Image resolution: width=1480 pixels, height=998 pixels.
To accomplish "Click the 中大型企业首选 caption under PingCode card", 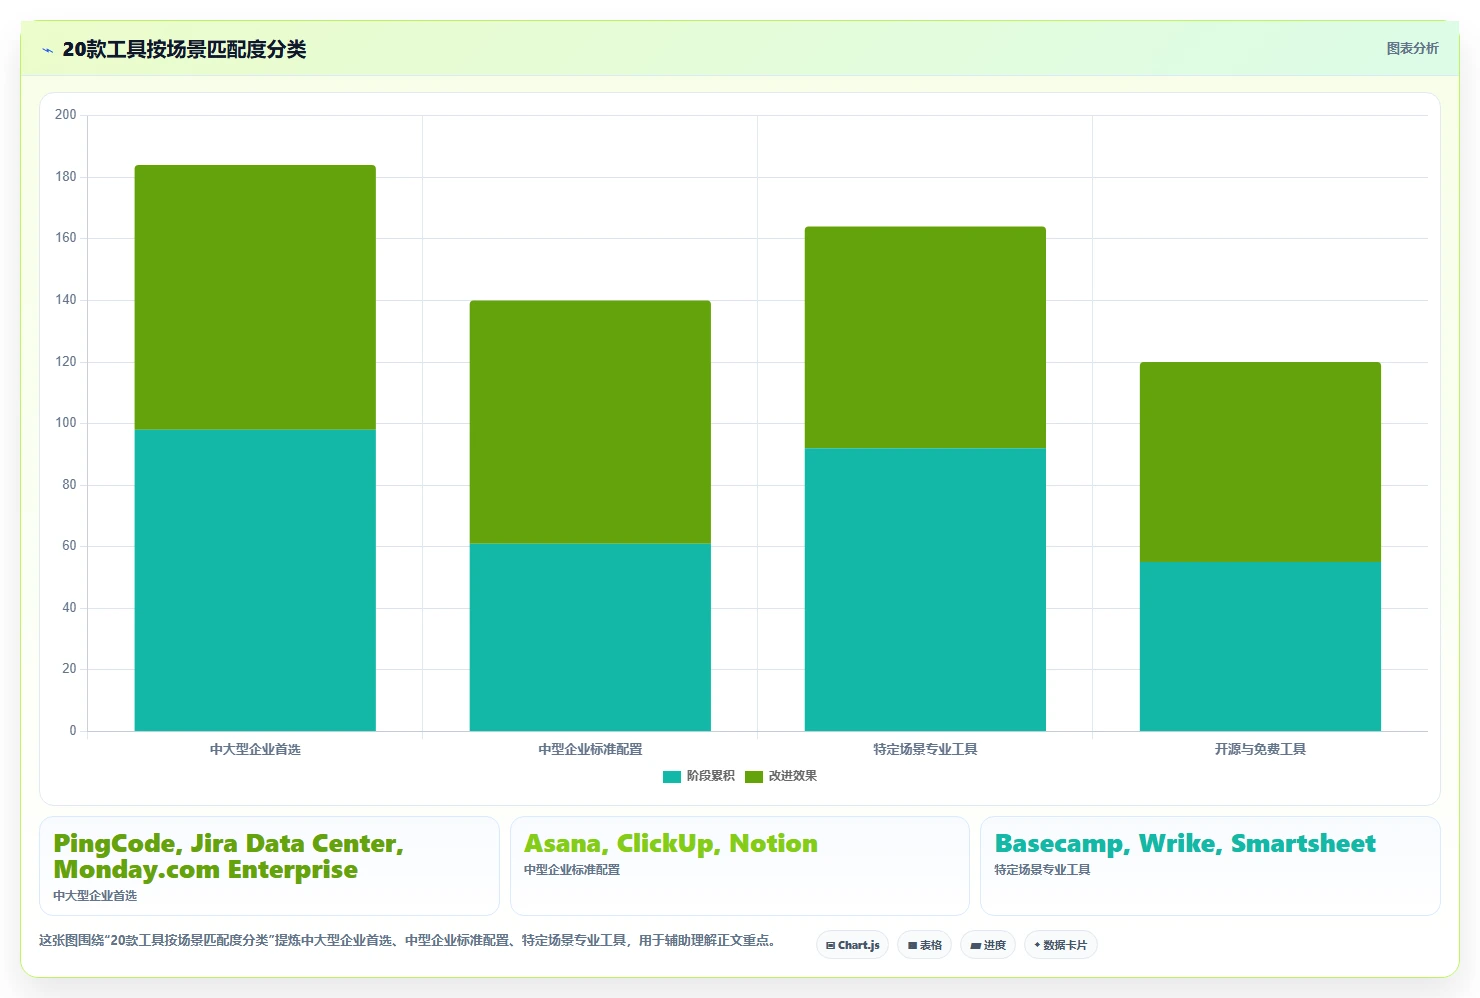I will (x=95, y=896).
